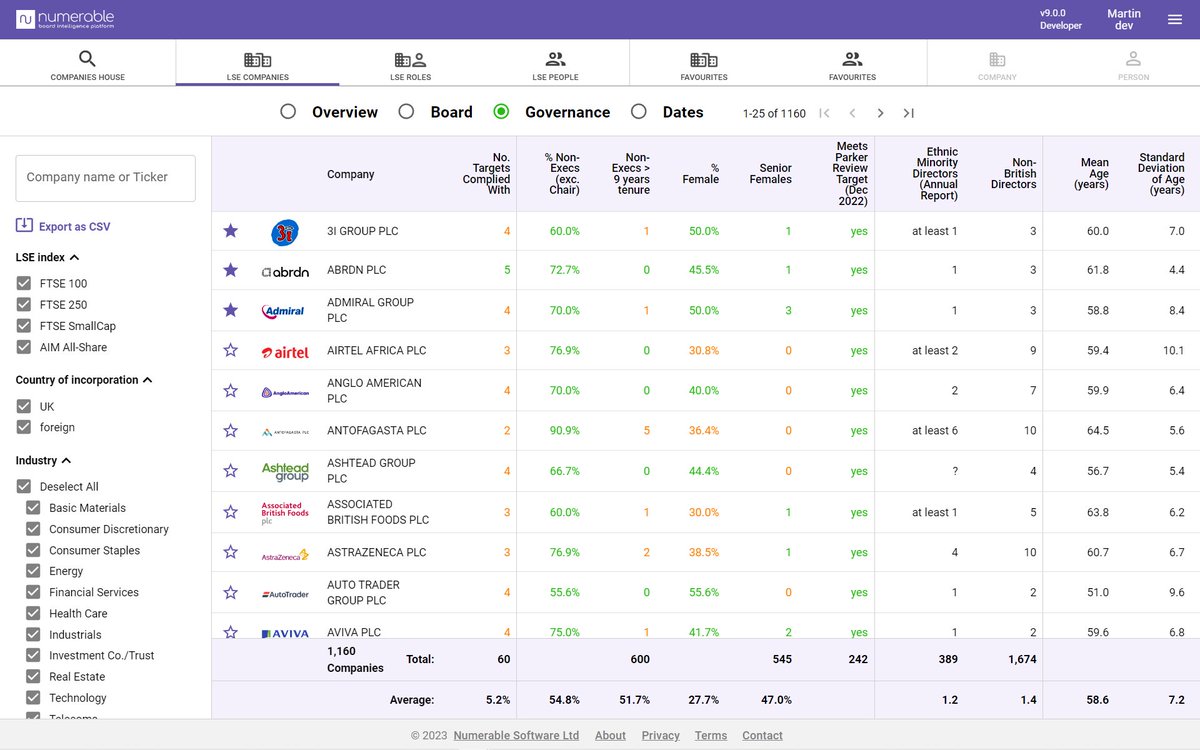Viewport: 1200px width, 750px height.
Task: Open the Privacy footer link
Action: (660, 735)
